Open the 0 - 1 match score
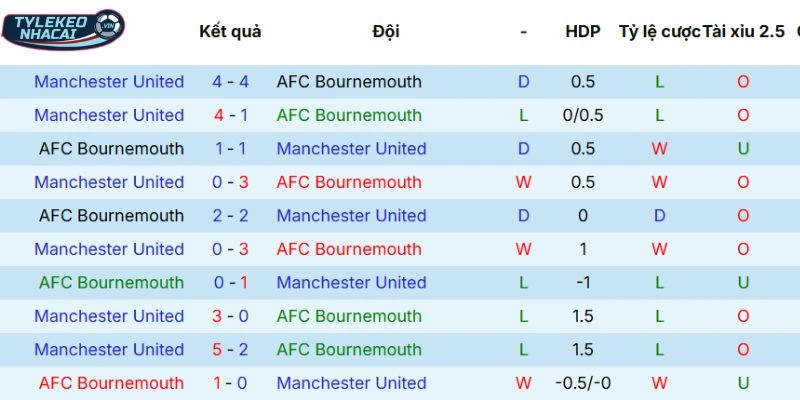The height and width of the screenshot is (400, 800). coord(231,283)
